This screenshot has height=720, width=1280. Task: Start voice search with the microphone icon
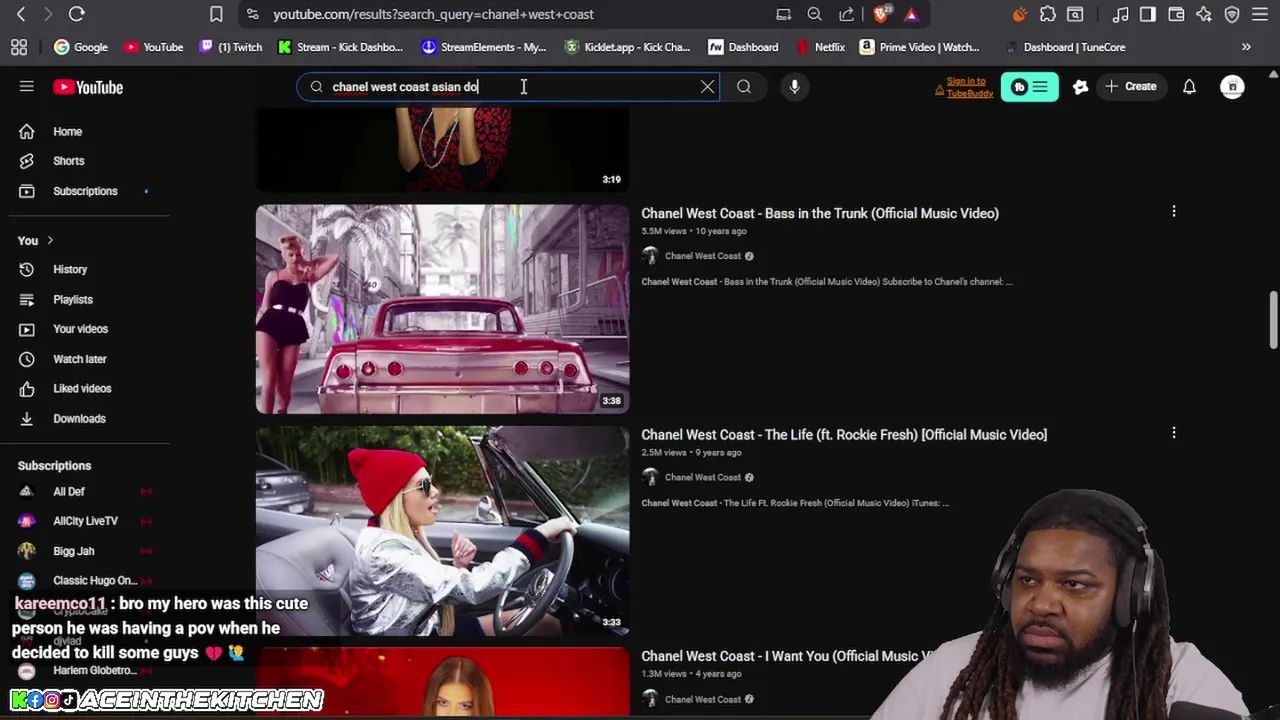tap(794, 87)
